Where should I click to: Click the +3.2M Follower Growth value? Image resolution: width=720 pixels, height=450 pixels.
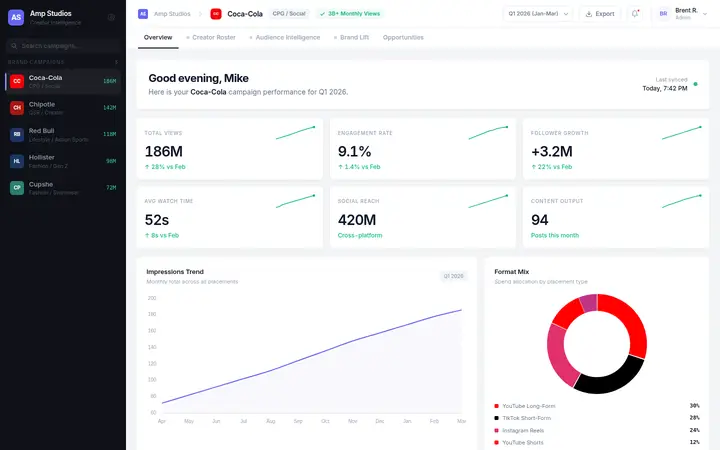[x=551, y=152]
